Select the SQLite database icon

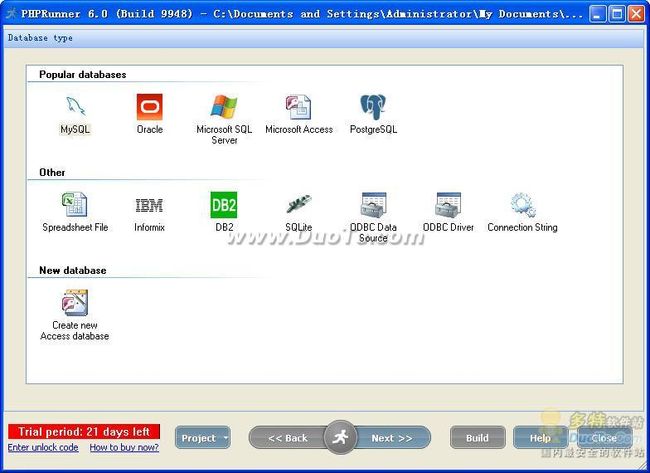298,204
